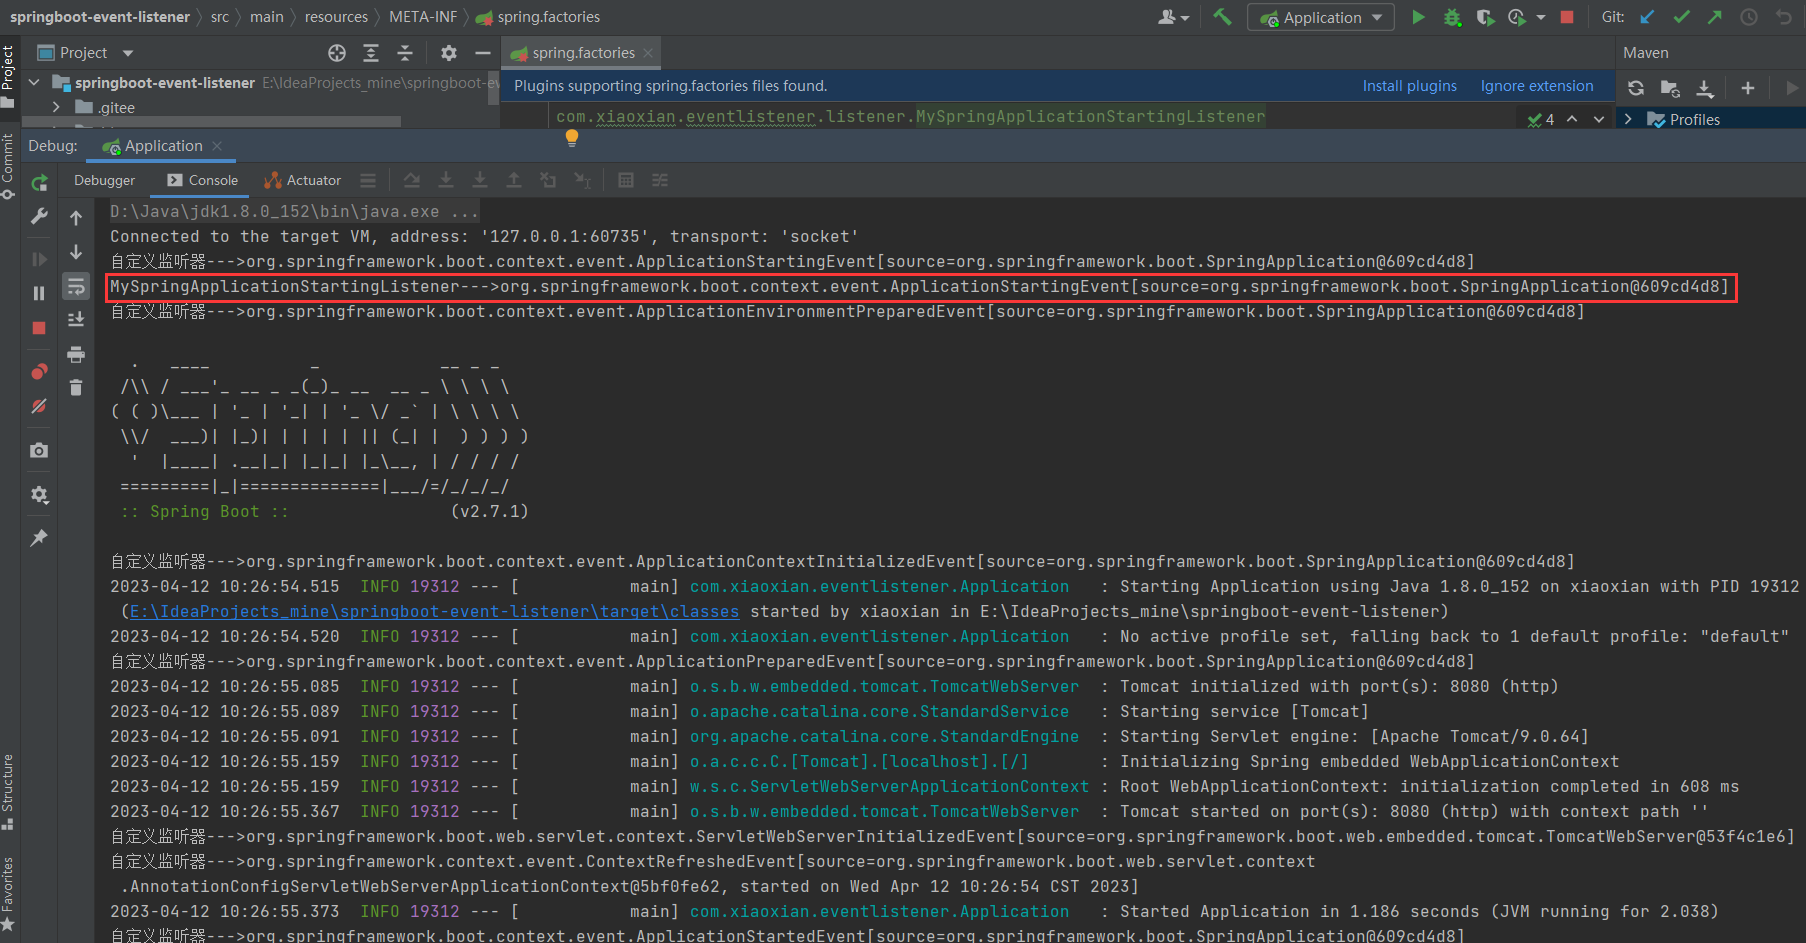Build the project with the hammer icon
1806x943 pixels.
[1222, 17]
